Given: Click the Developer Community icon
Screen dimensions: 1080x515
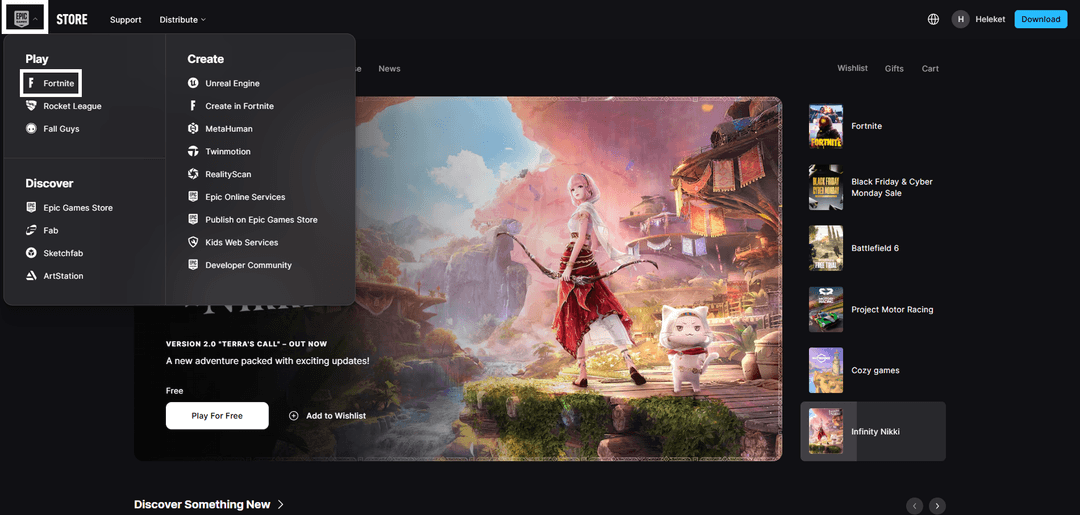Looking at the screenshot, I should tap(193, 265).
